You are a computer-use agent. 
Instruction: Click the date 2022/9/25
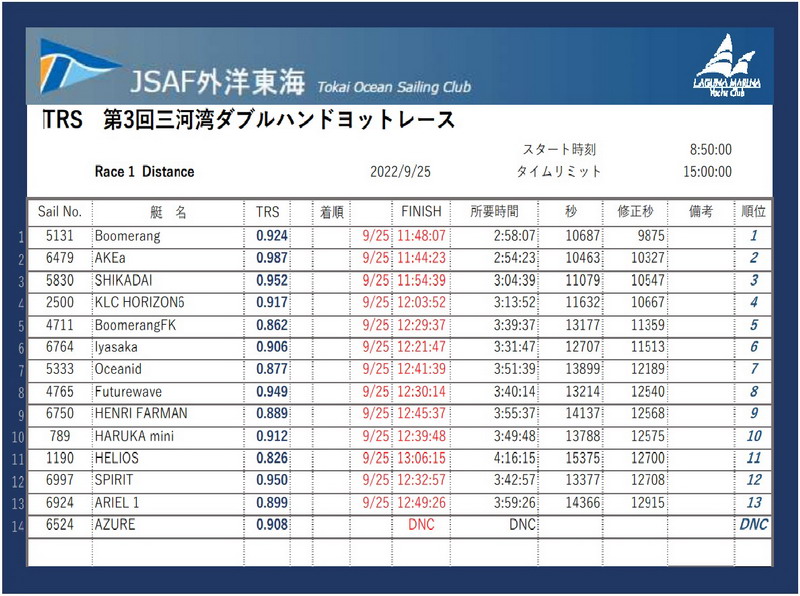point(401,171)
